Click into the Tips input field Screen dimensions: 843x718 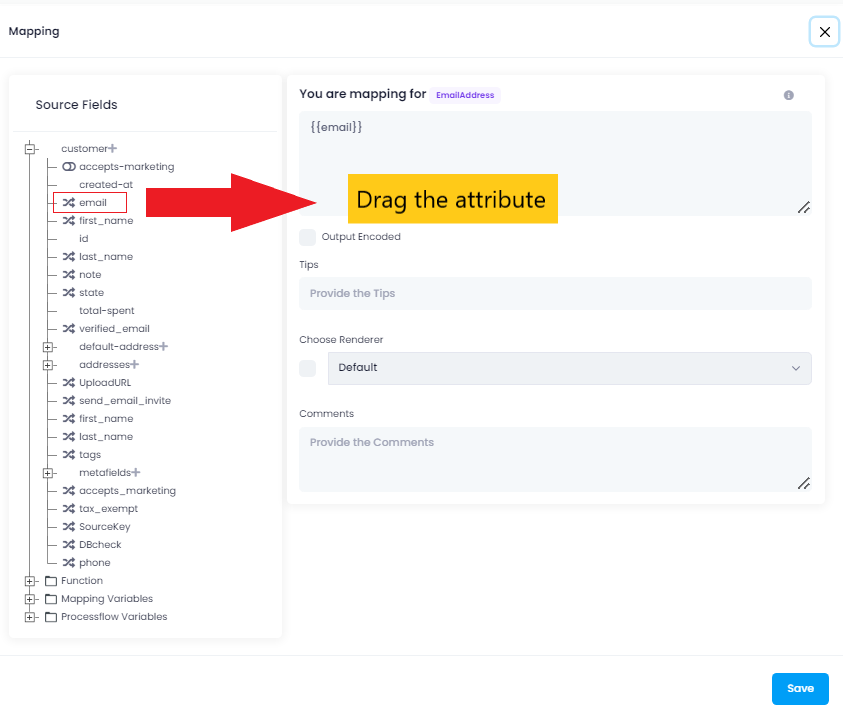click(555, 294)
